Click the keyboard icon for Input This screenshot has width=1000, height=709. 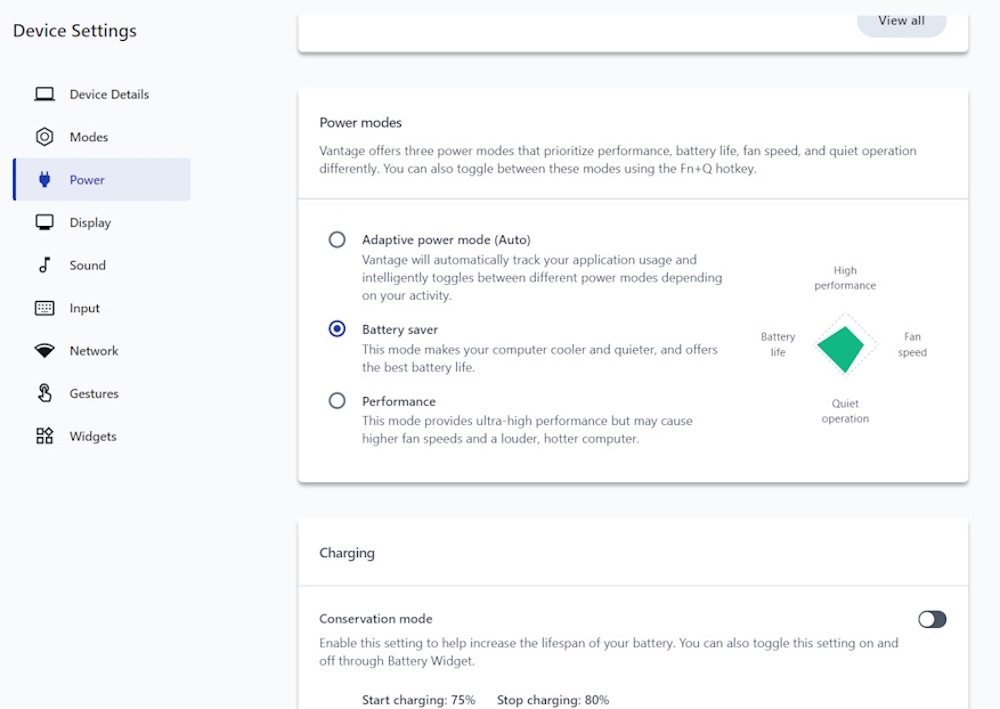44,308
